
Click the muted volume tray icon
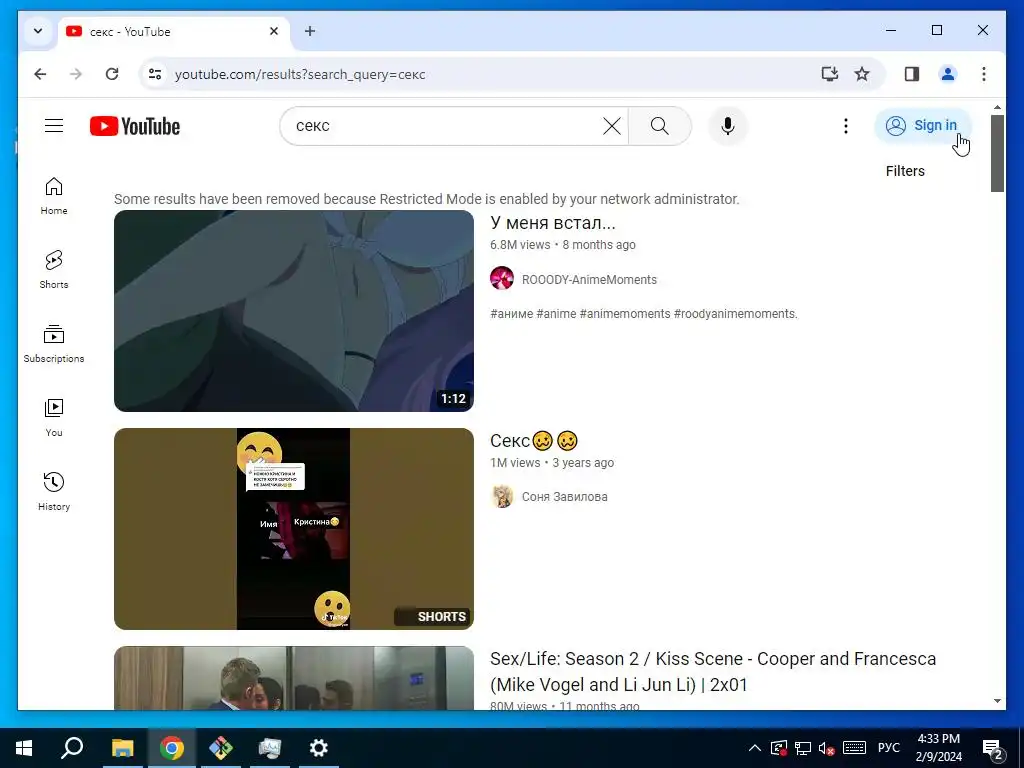click(827, 748)
